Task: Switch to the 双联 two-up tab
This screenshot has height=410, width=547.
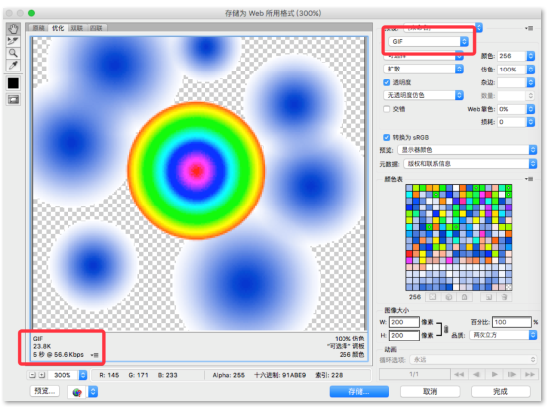Action: point(77,28)
